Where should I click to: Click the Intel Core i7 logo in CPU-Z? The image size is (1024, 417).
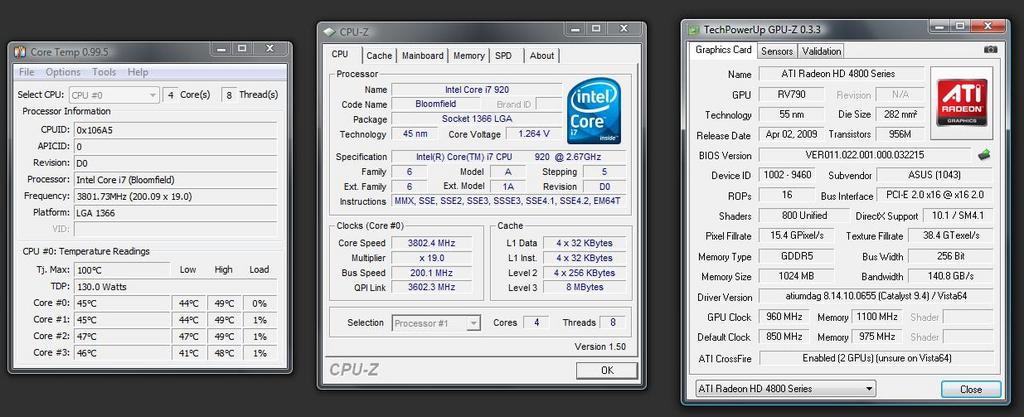click(x=594, y=111)
